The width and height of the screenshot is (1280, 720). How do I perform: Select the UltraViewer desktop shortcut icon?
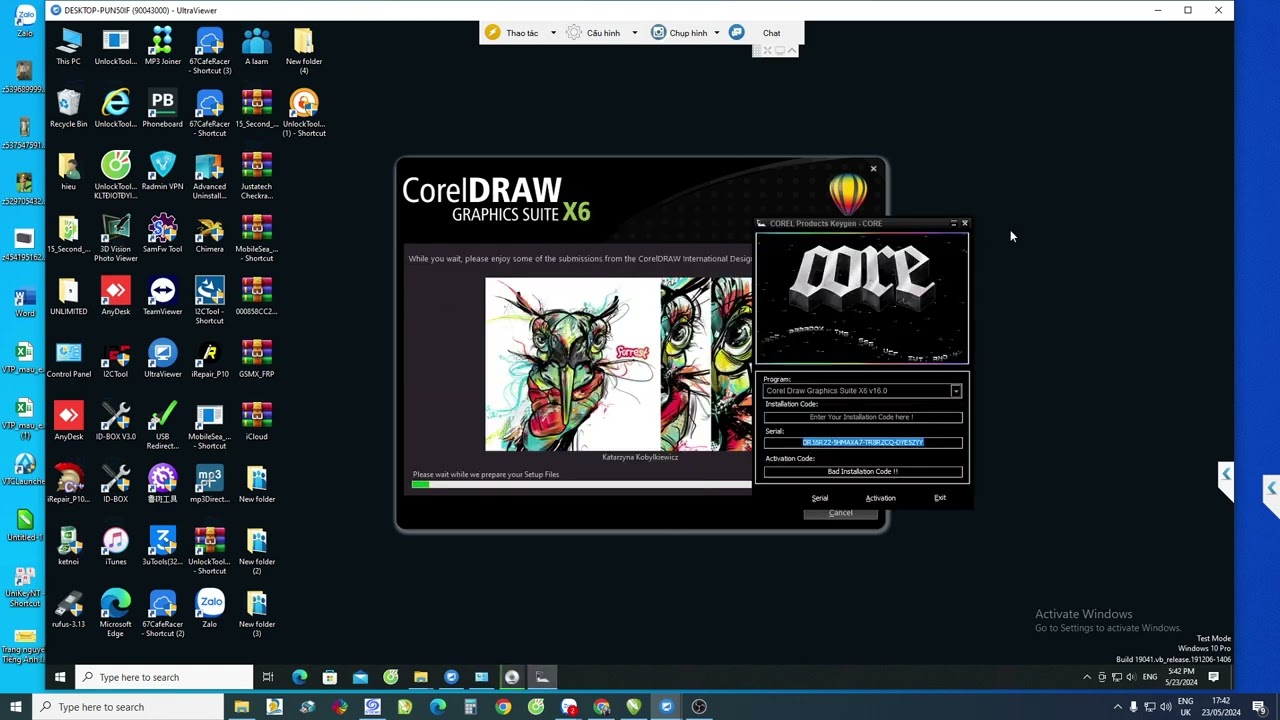162,360
